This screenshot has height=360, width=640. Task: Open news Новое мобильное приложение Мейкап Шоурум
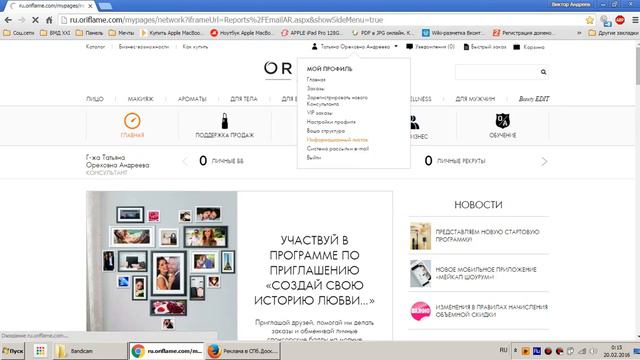pyautogui.click(x=486, y=273)
